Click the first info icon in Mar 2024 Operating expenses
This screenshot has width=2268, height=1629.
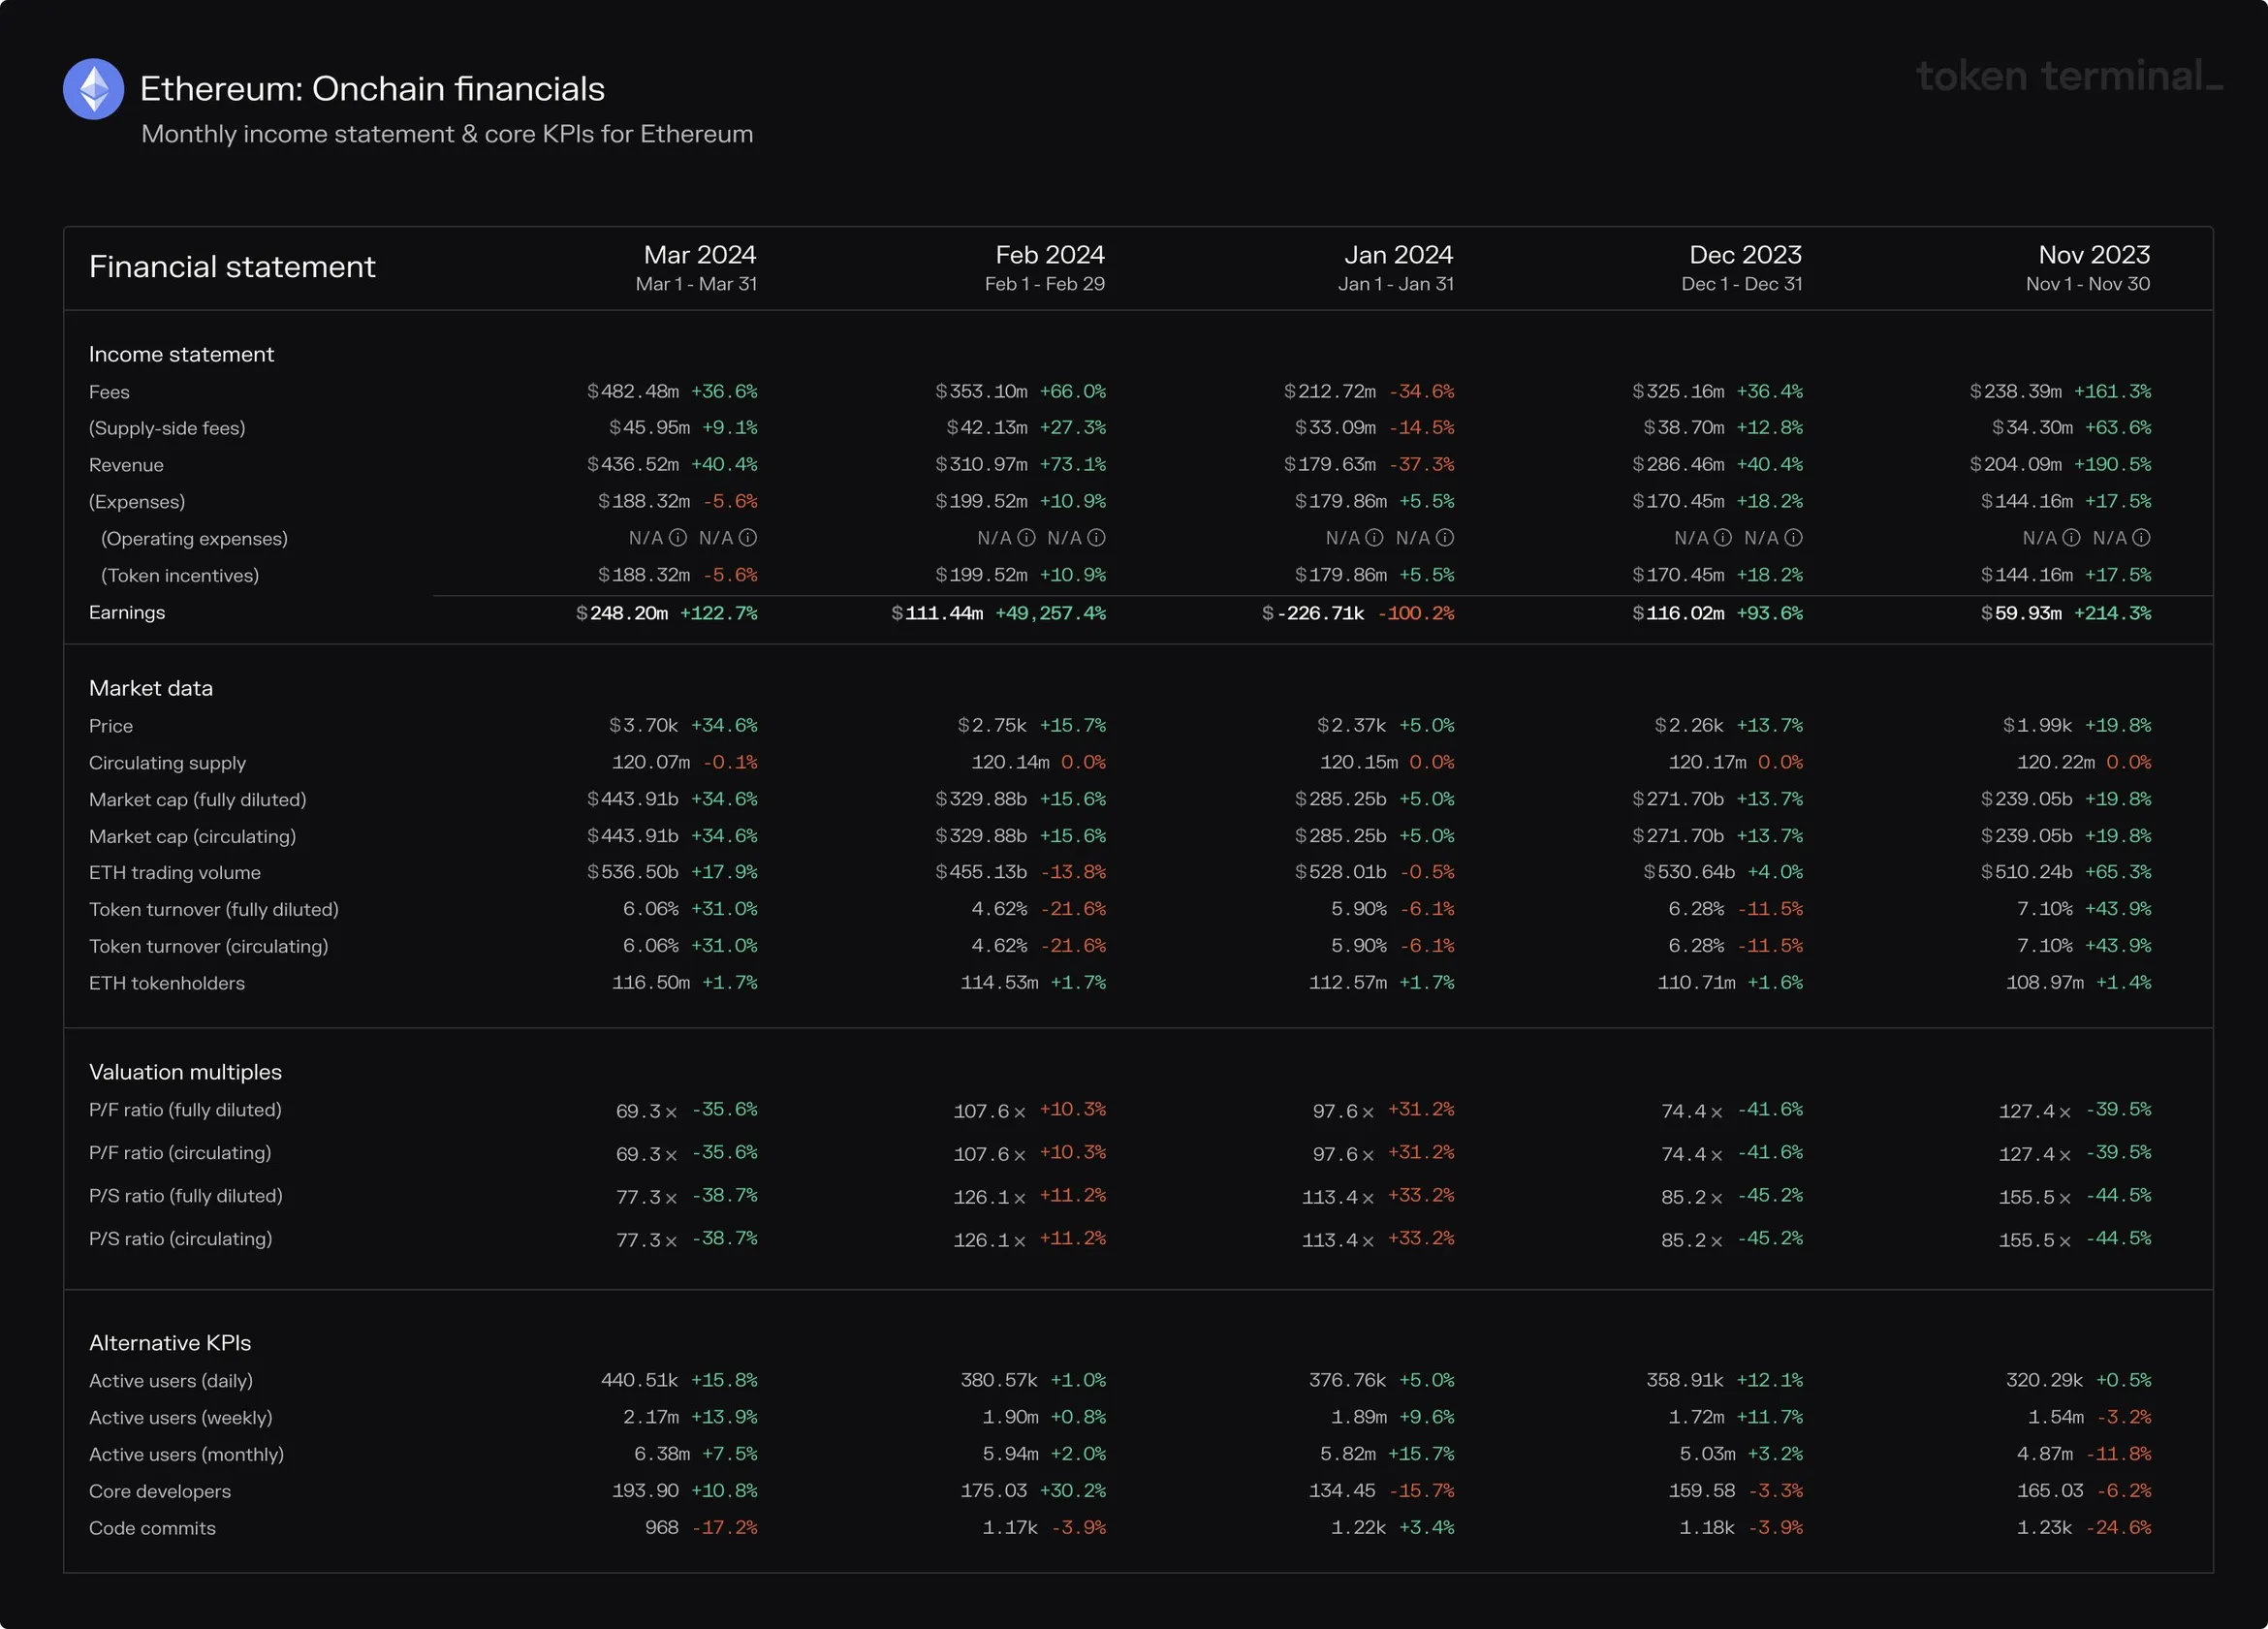[x=678, y=538]
